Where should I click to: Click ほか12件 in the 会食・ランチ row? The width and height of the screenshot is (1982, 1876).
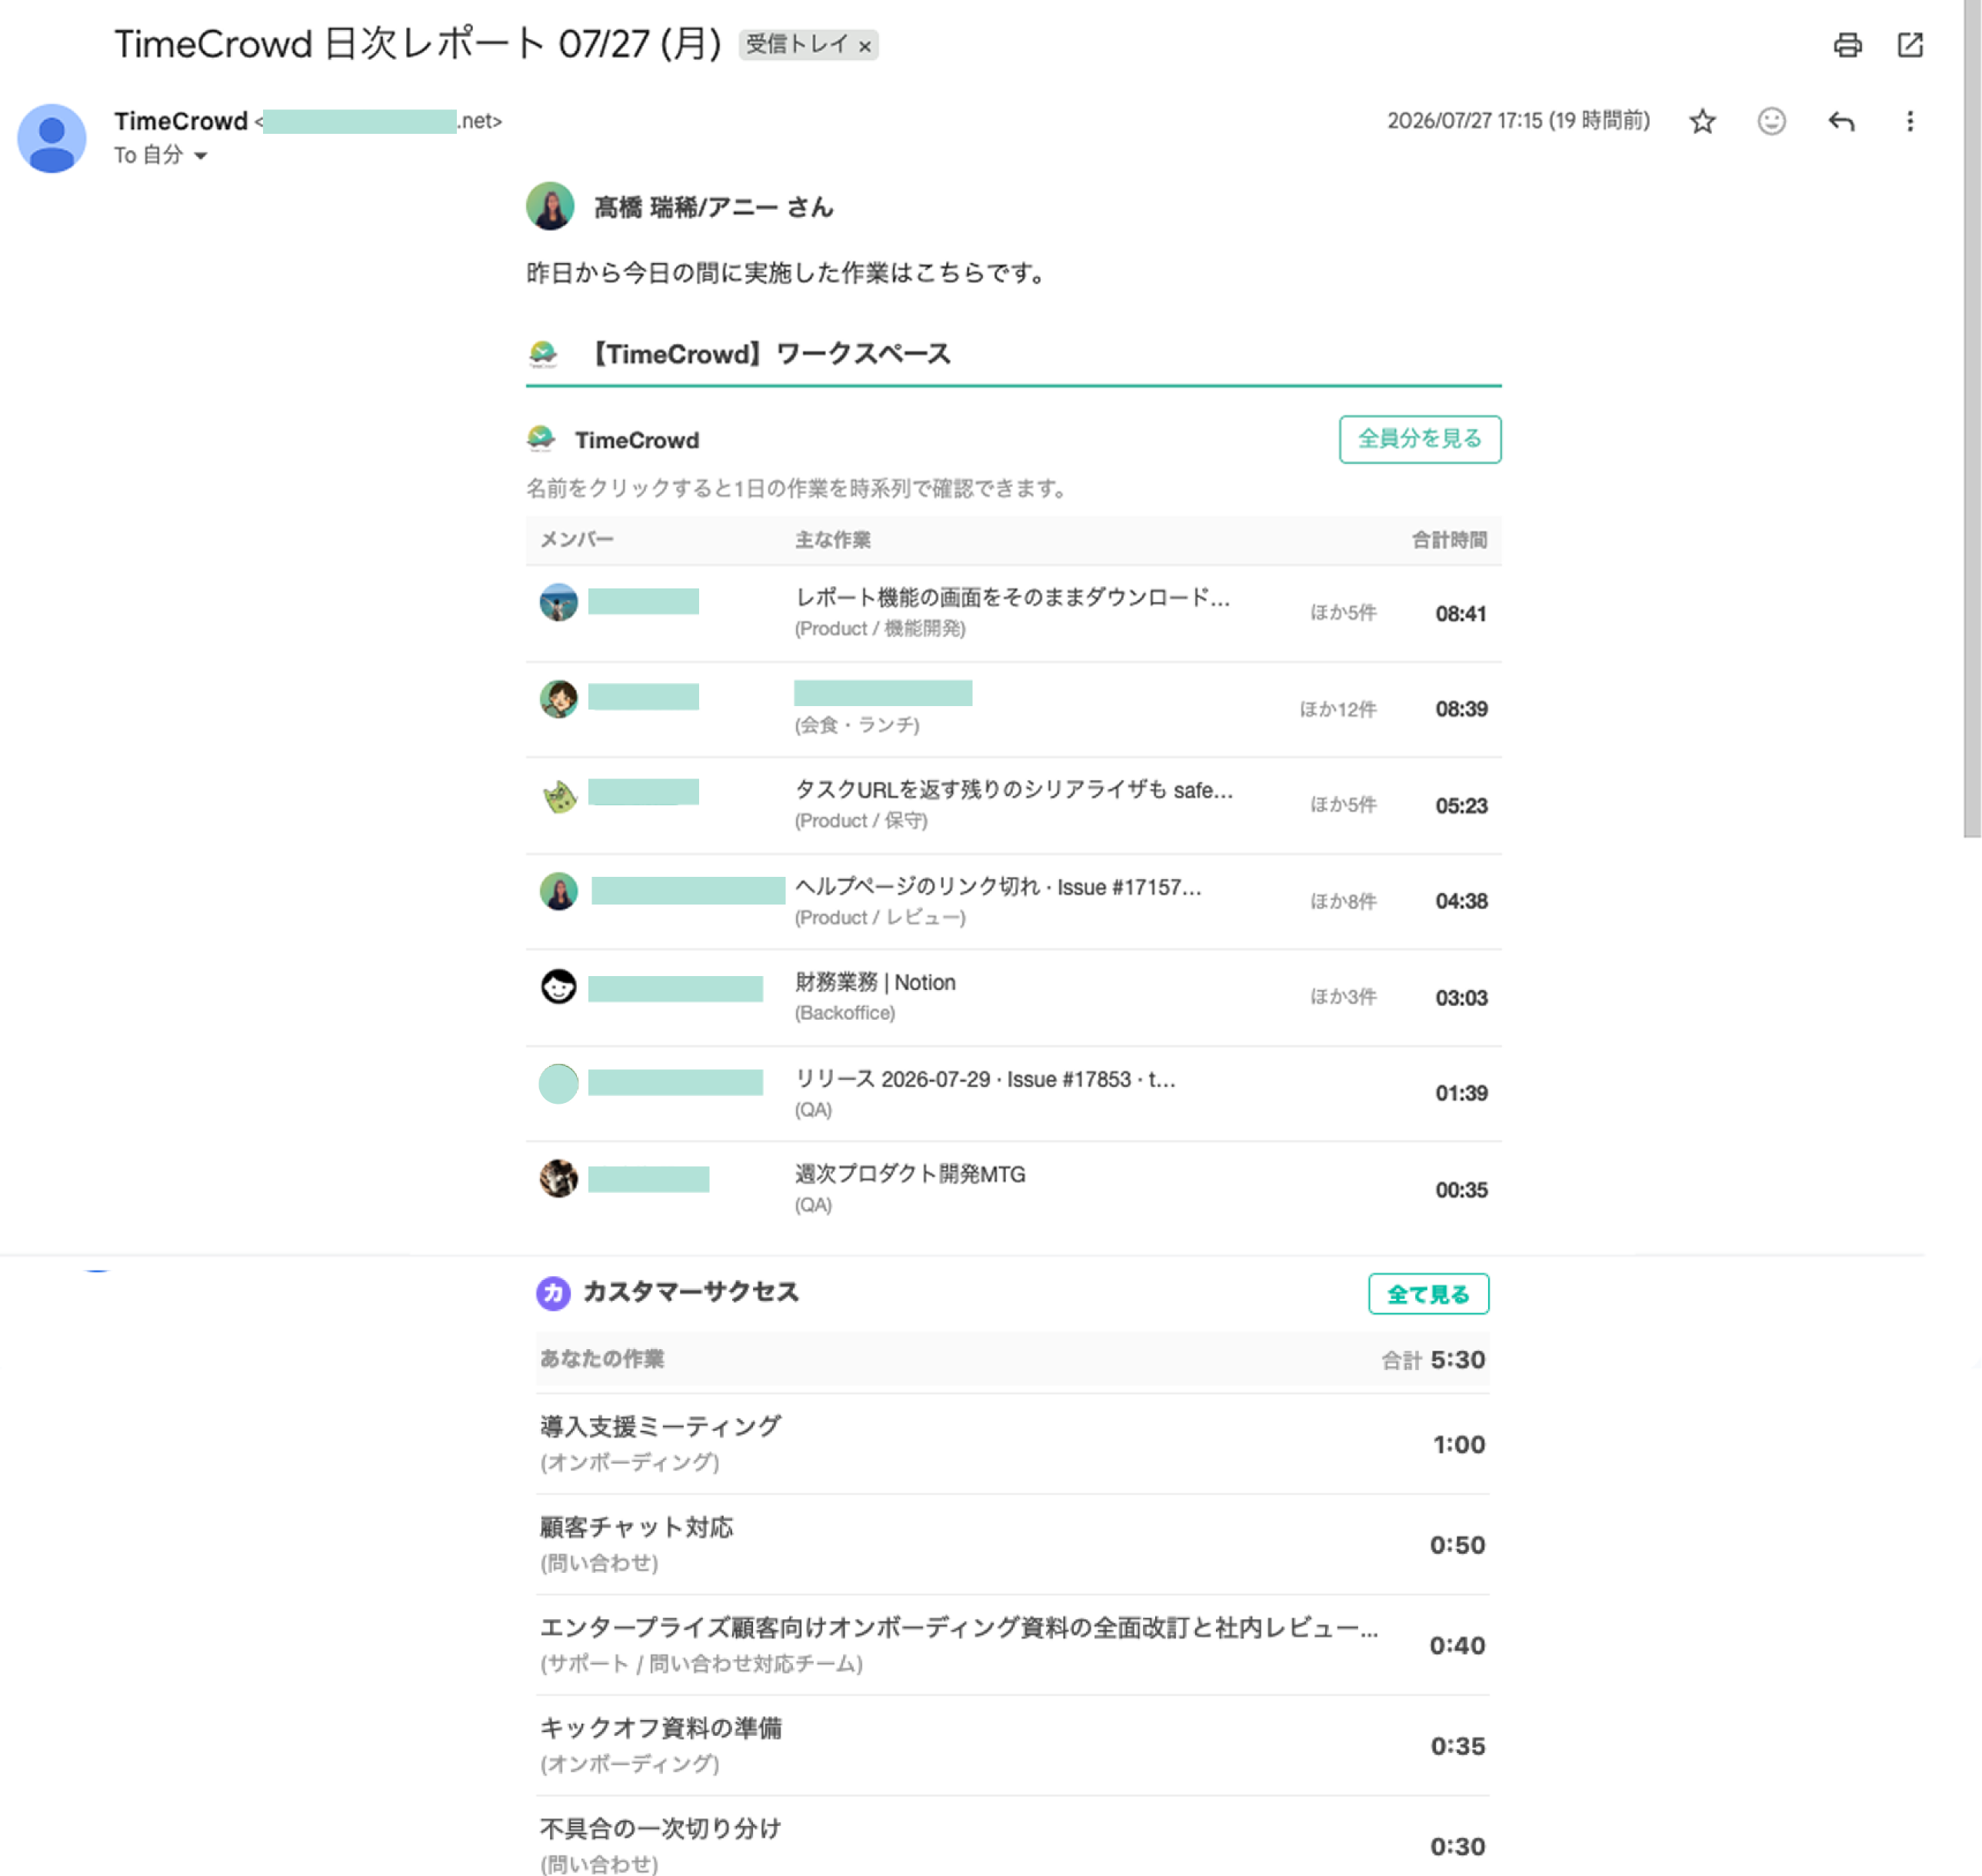1337,709
